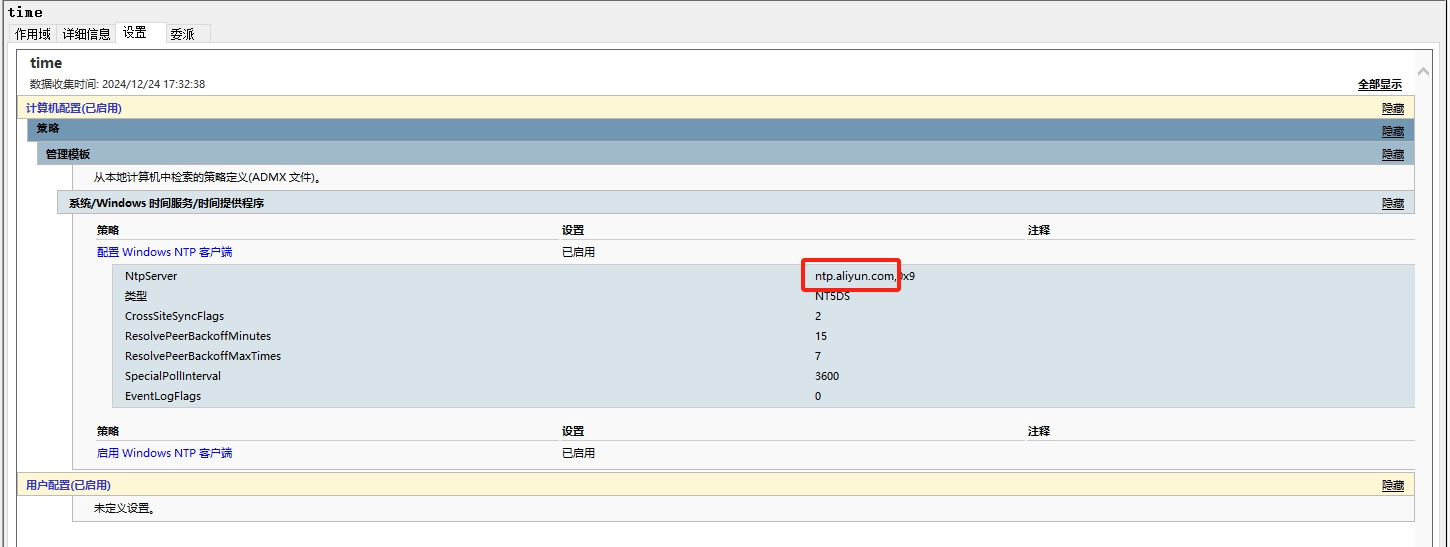Open the 启用 Windows NTP 客户端 policy link
The image size is (1450, 547).
point(165,453)
